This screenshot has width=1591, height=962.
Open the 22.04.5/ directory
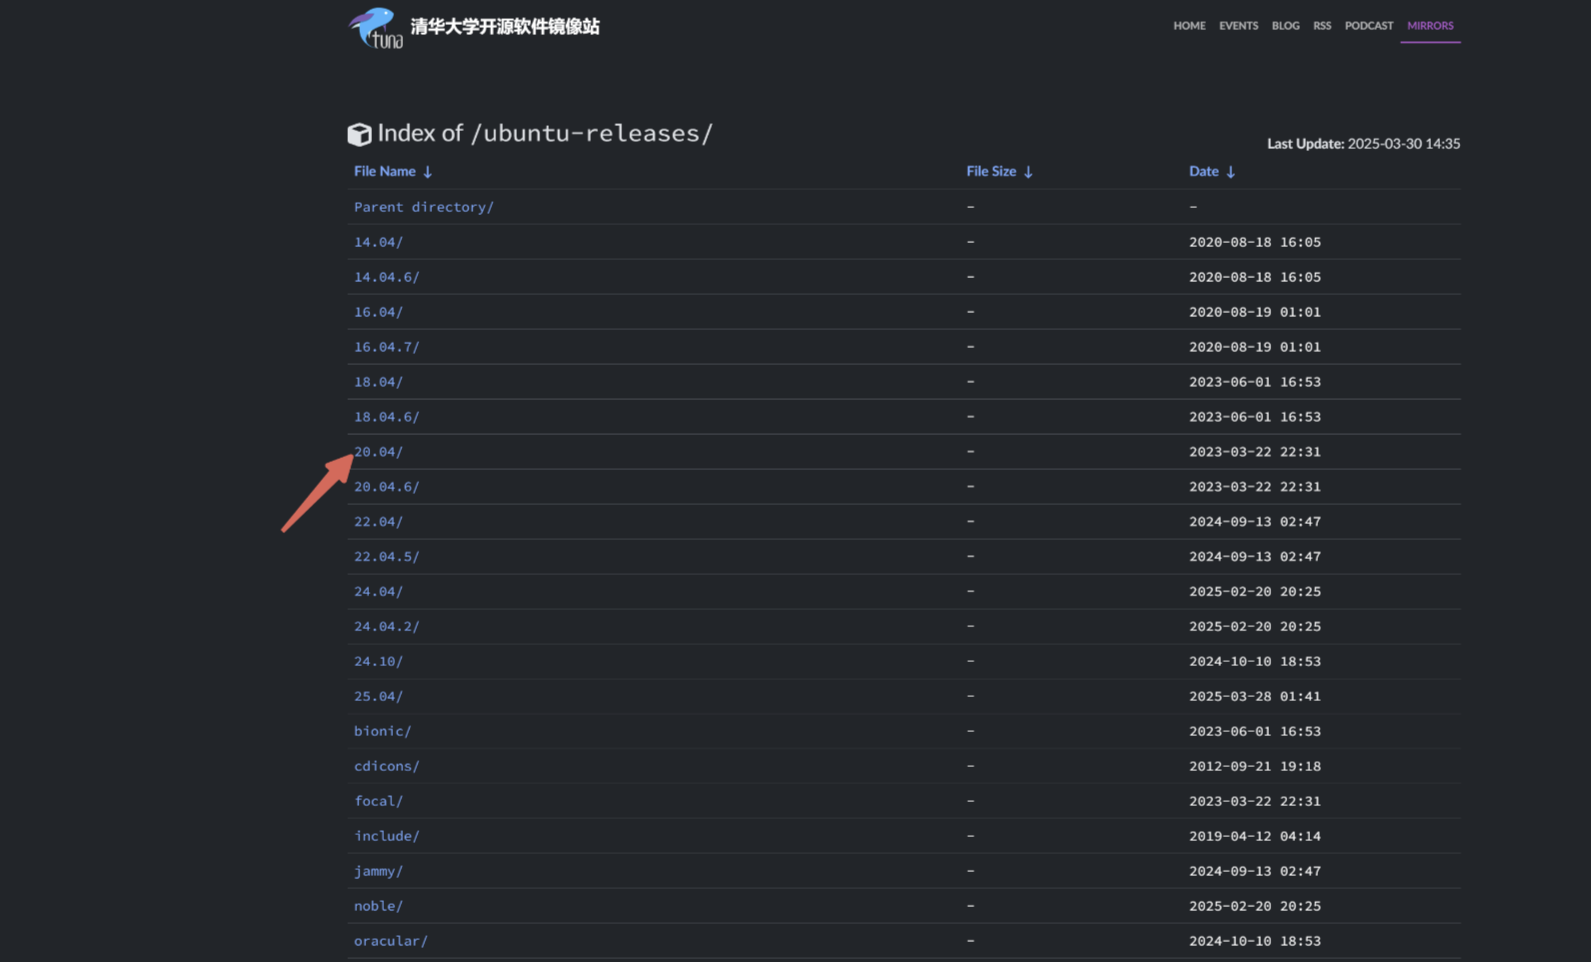tap(387, 557)
